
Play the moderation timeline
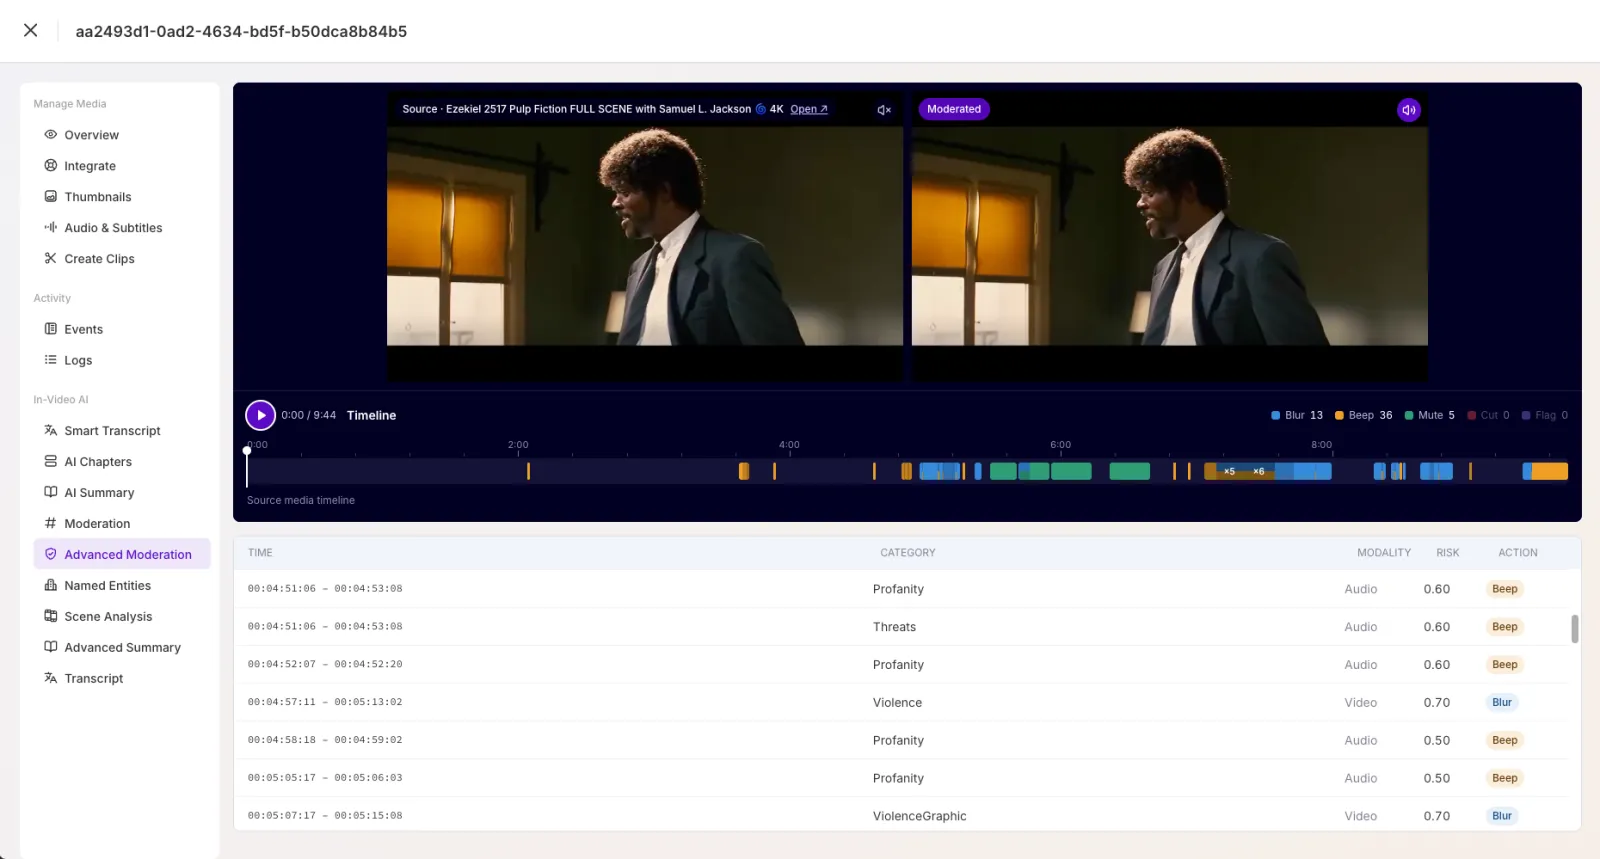click(x=260, y=415)
